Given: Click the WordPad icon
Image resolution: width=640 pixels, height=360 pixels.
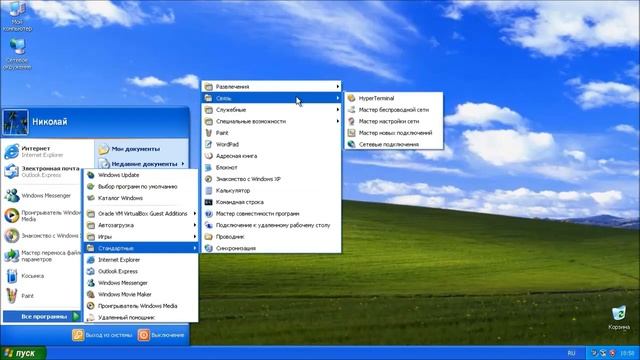Looking at the screenshot, I should [x=209, y=144].
